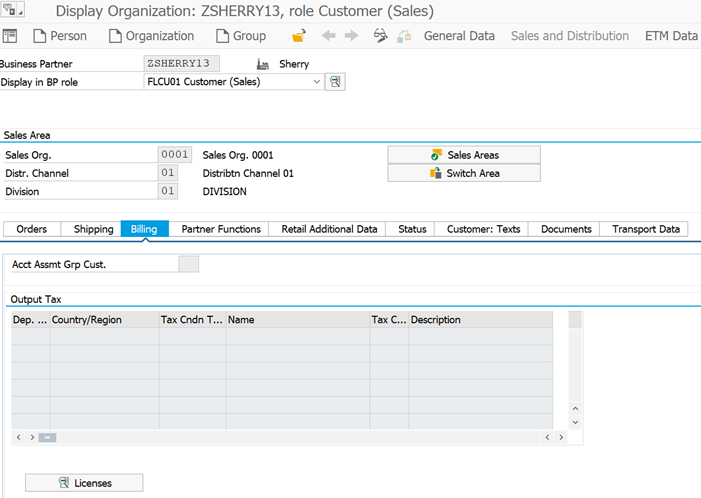Click the Dep. ... column header
This screenshot has height=498, width=701.
(30, 320)
